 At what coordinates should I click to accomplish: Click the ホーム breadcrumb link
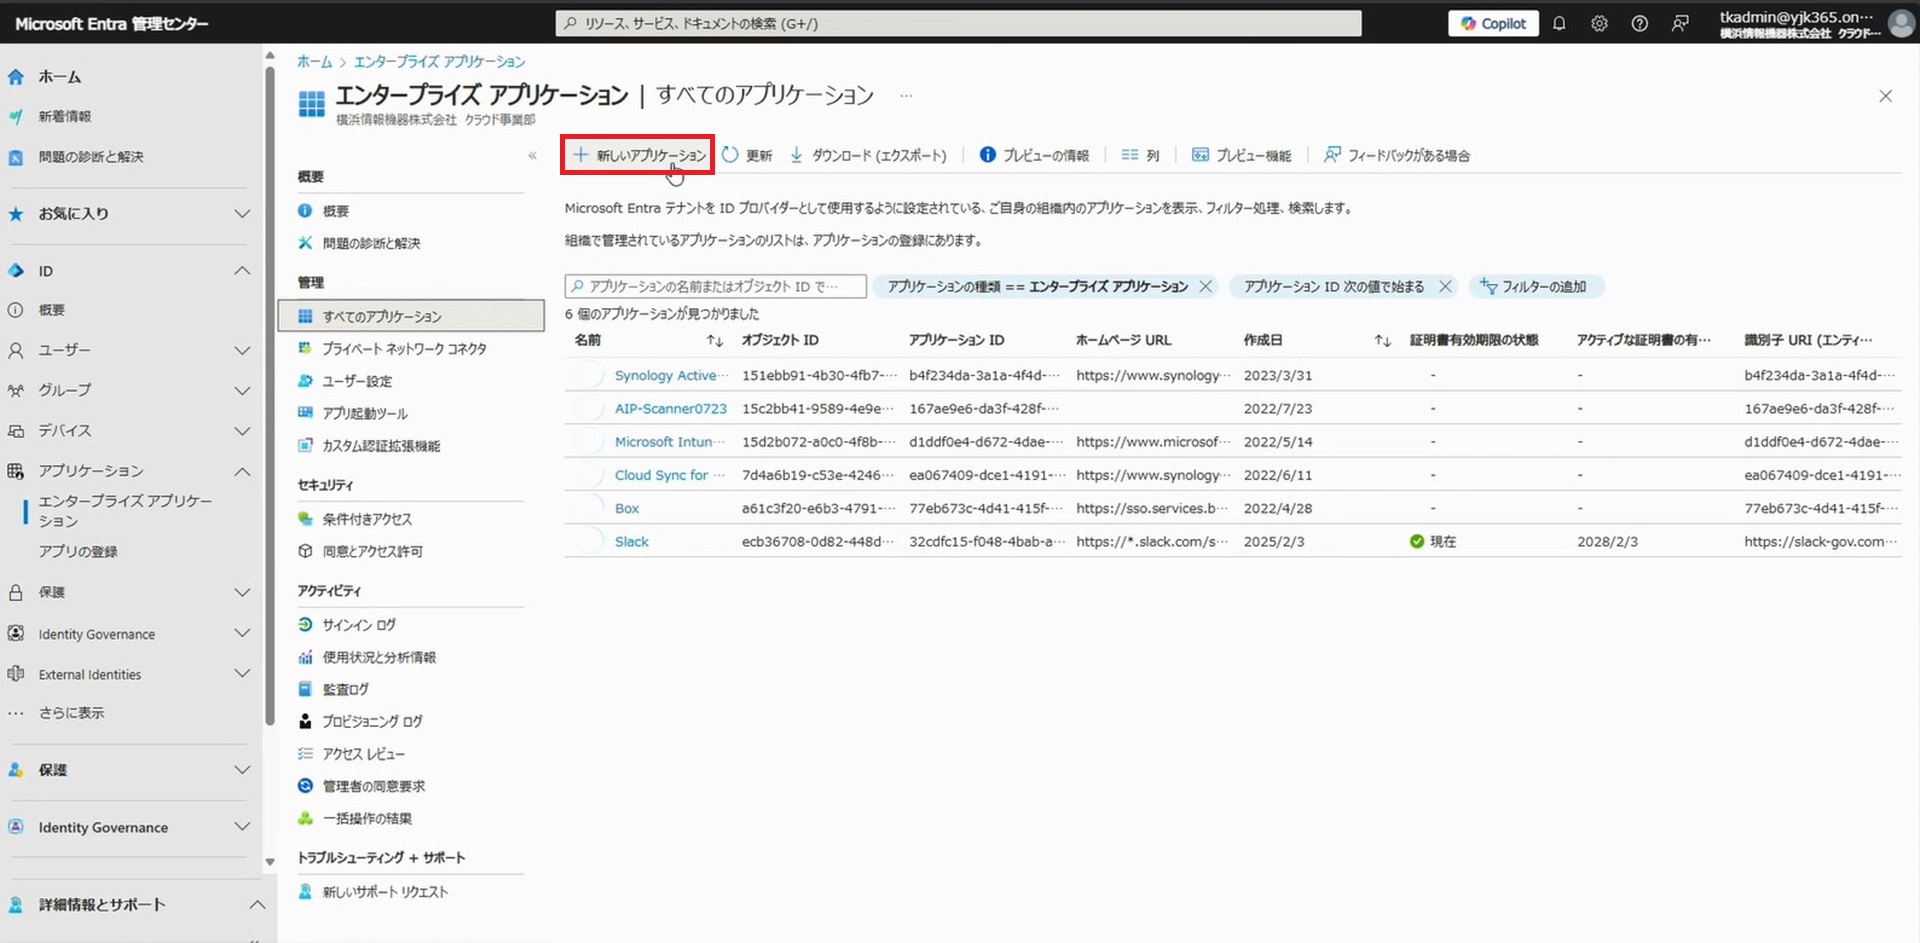coord(314,61)
